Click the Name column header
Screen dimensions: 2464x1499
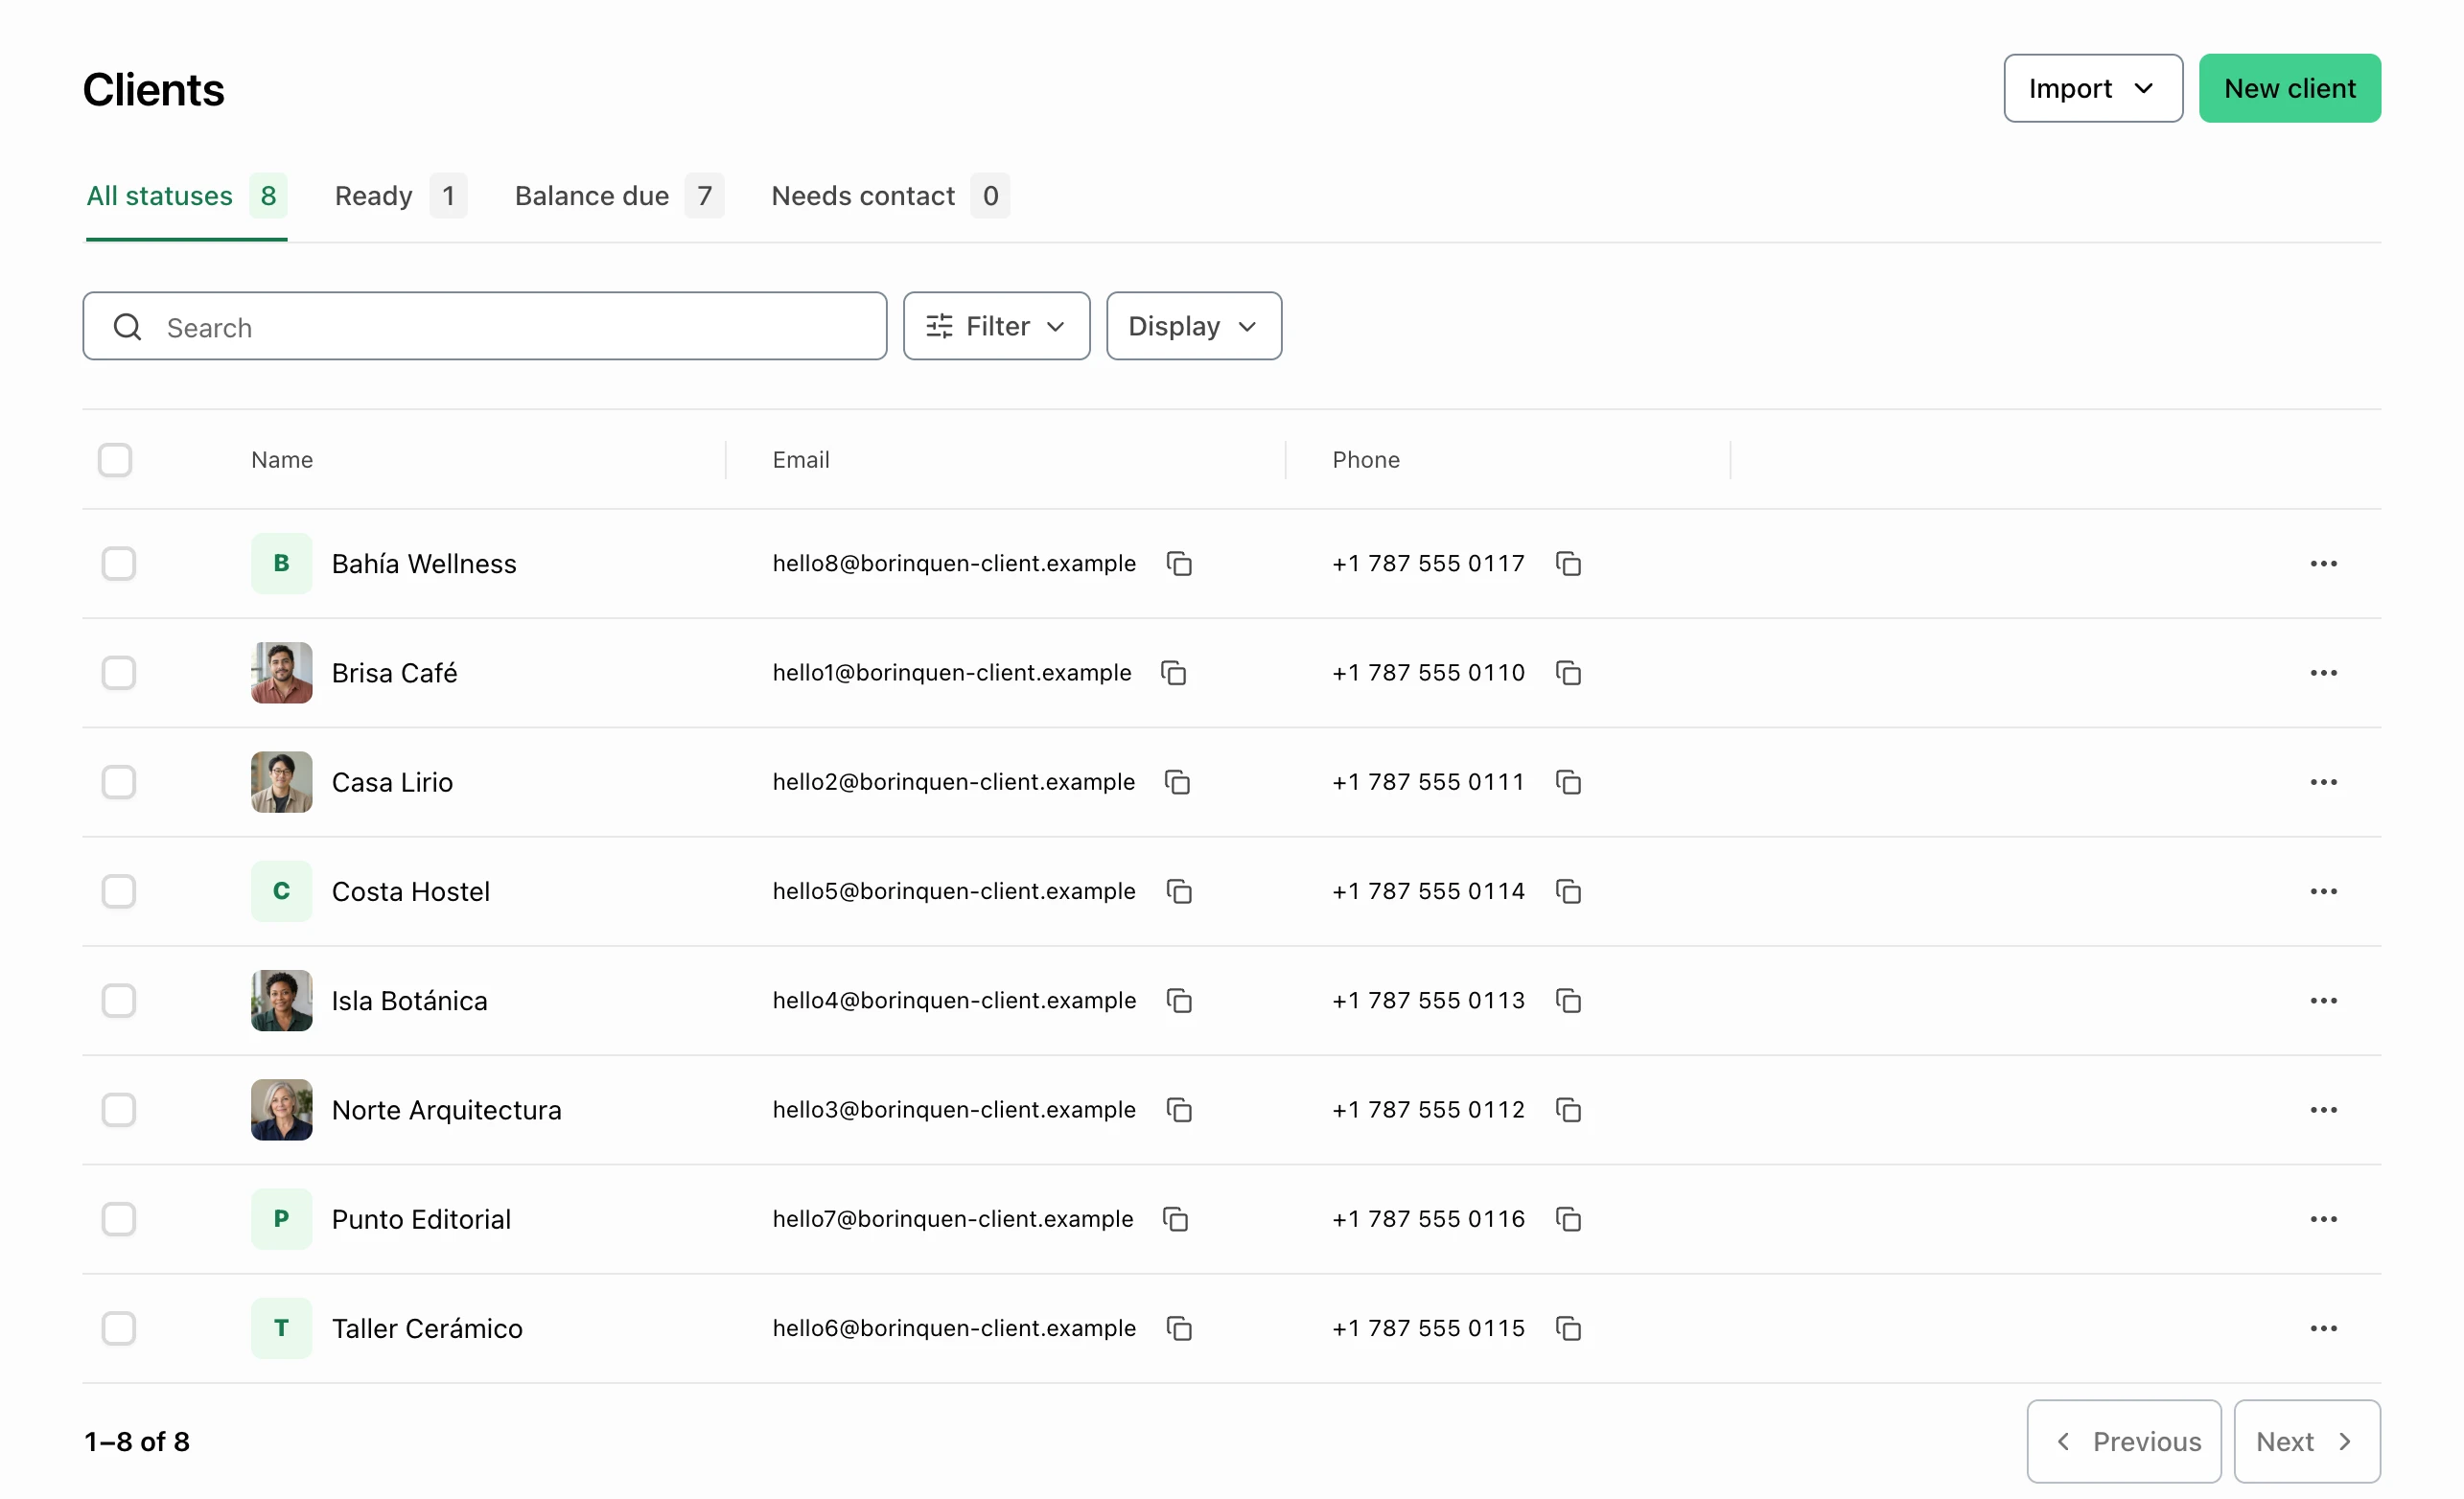pyautogui.click(x=282, y=460)
